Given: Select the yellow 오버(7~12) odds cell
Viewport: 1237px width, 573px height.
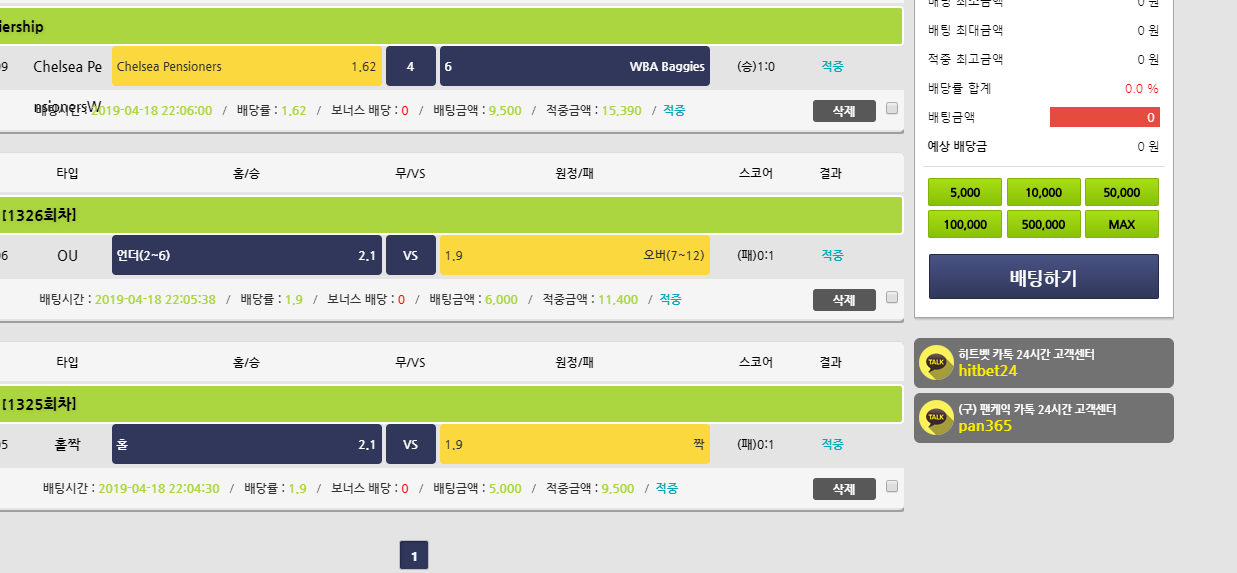Looking at the screenshot, I should (x=574, y=255).
